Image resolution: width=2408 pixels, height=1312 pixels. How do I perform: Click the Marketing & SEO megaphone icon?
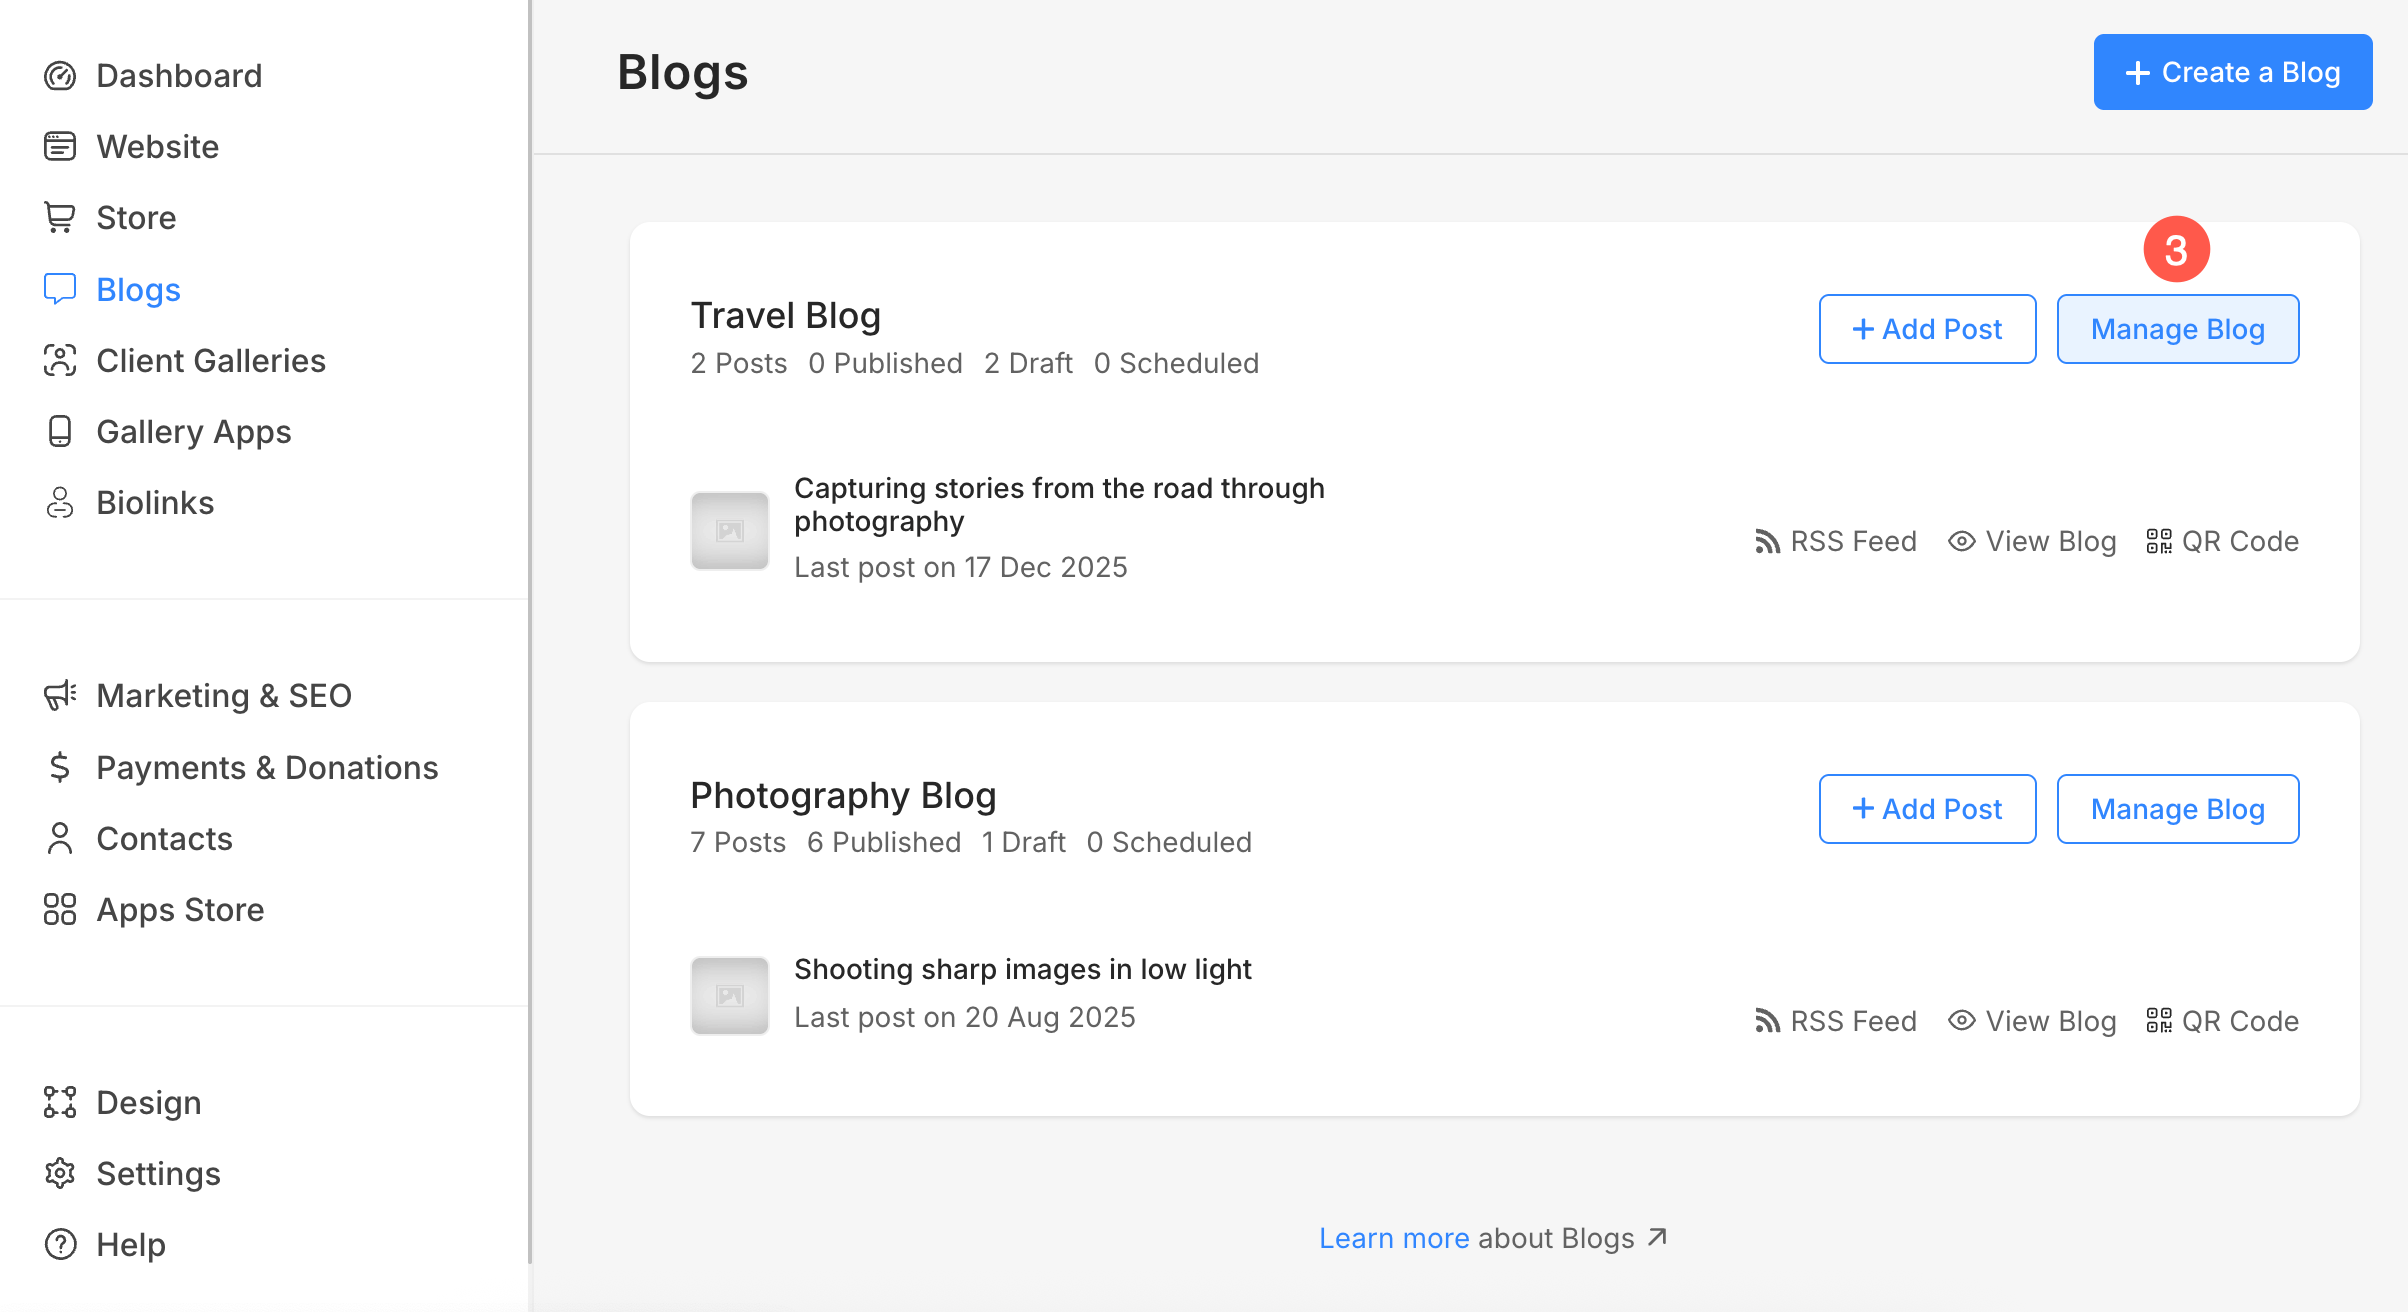point(60,696)
